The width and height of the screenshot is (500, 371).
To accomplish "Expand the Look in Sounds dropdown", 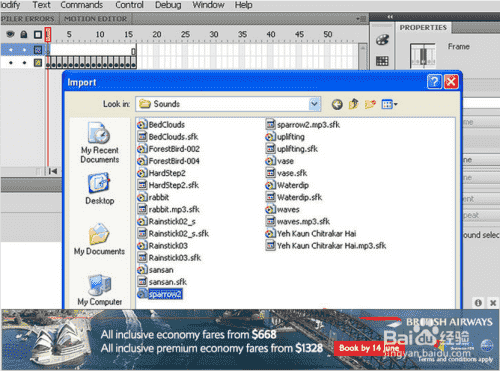I will 314,104.
